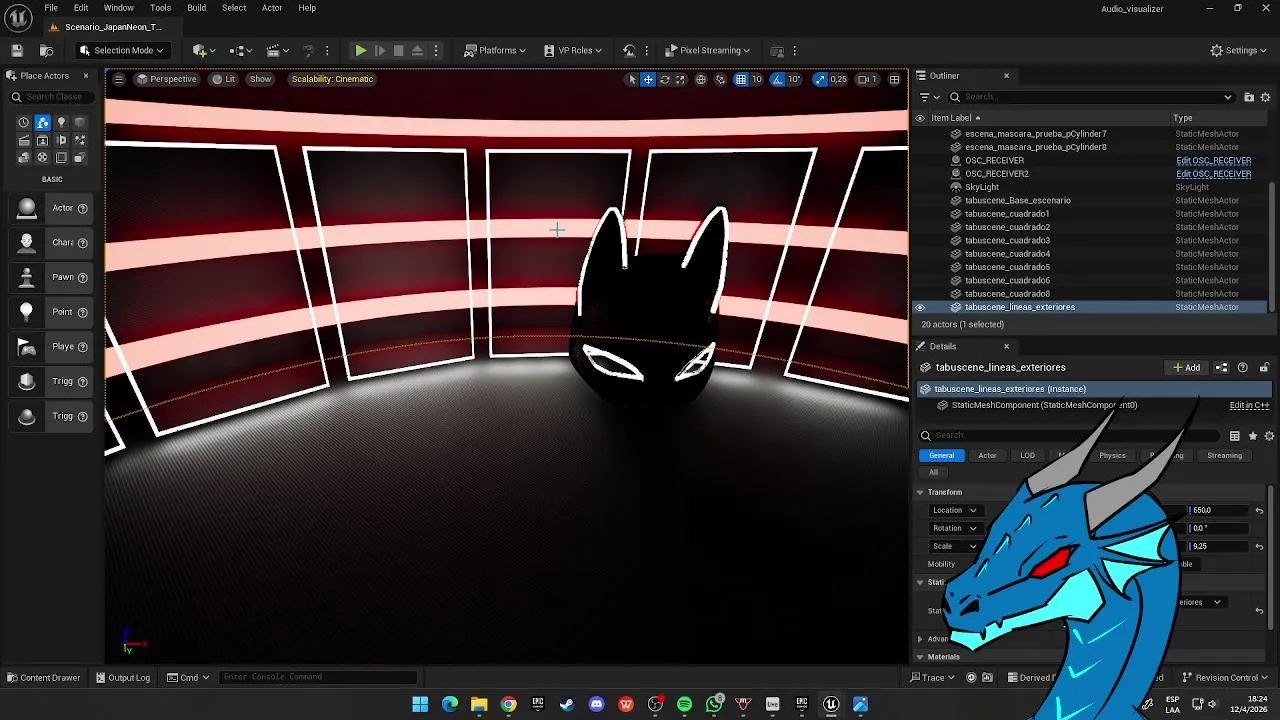Collapse the Transform section in Details
The width and height of the screenshot is (1280, 720).
[920, 492]
